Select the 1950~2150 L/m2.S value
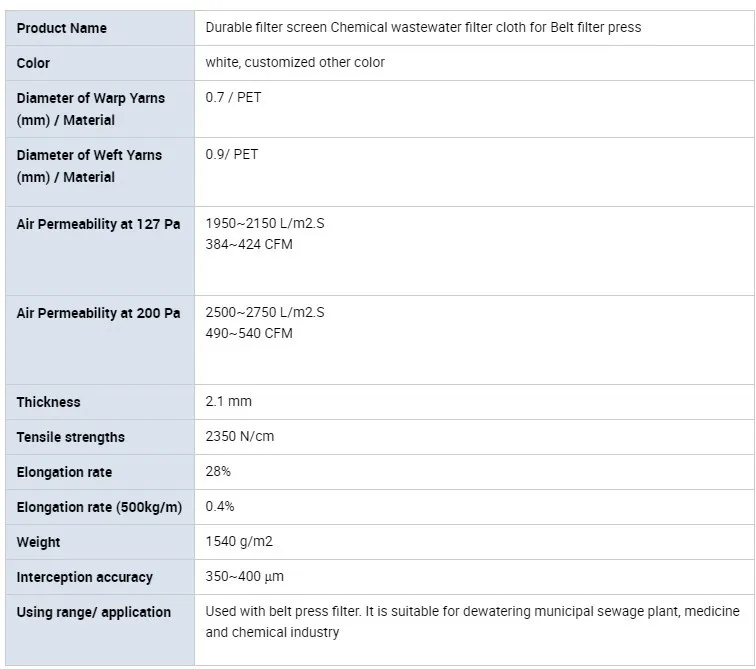The width and height of the screenshot is (756, 669). tap(265, 223)
